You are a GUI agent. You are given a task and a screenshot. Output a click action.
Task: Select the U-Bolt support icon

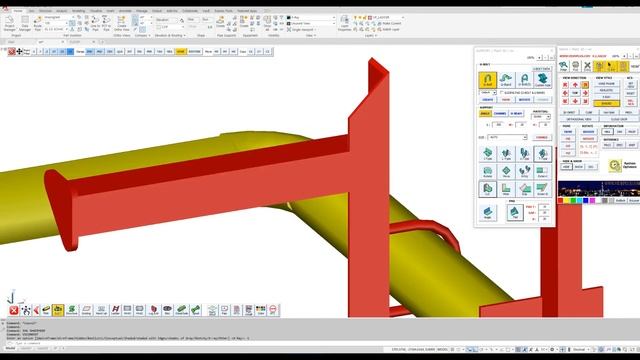[x=487, y=80]
